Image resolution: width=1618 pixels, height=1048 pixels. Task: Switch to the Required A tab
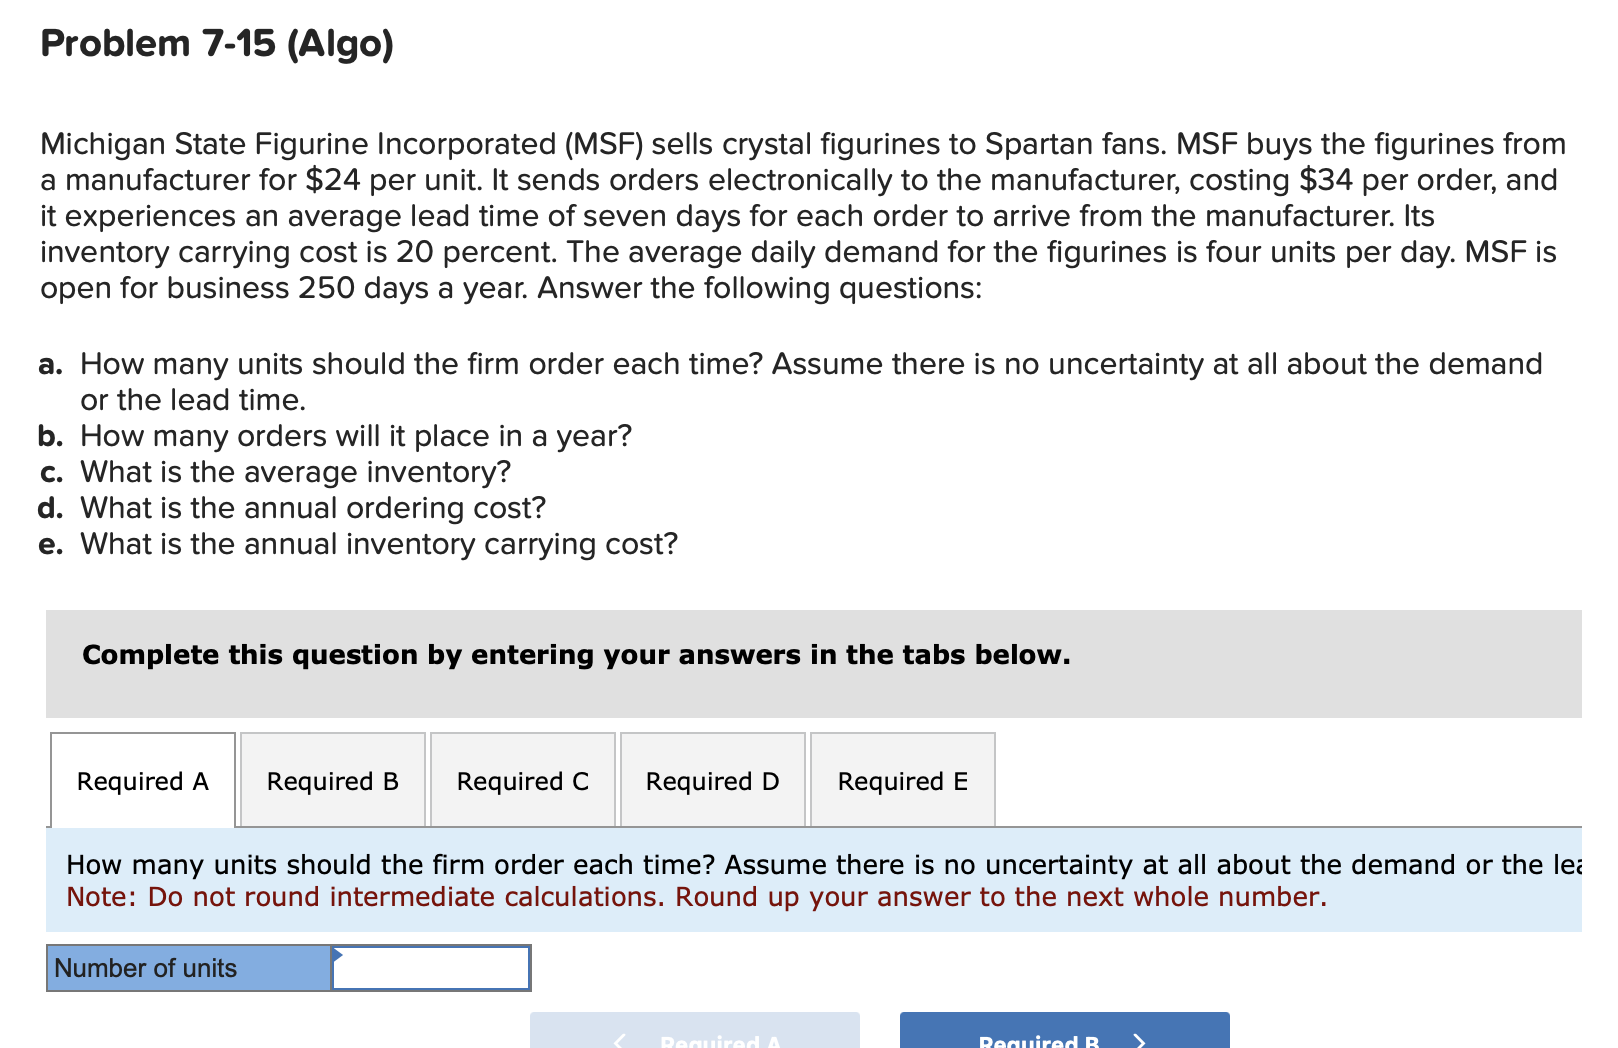(x=143, y=781)
